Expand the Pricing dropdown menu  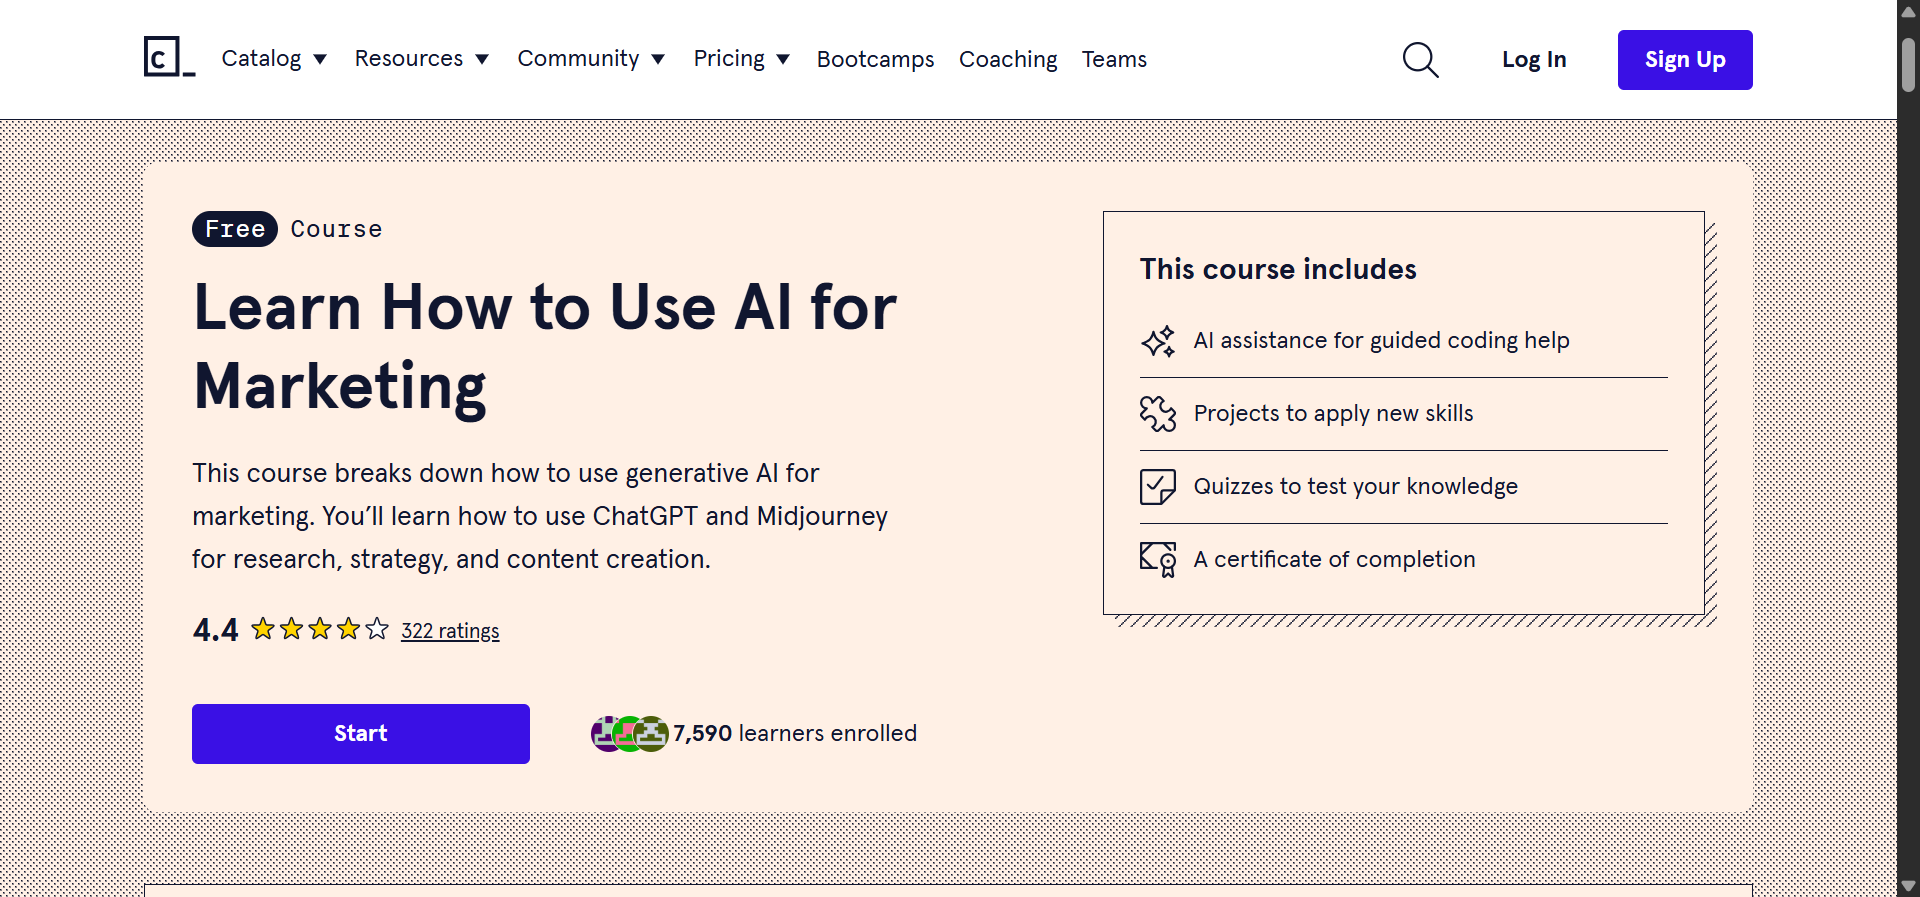(742, 59)
